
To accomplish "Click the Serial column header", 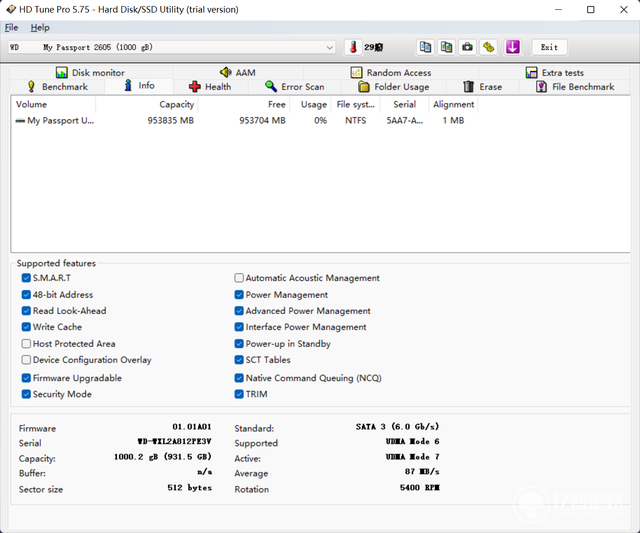I will pos(404,104).
